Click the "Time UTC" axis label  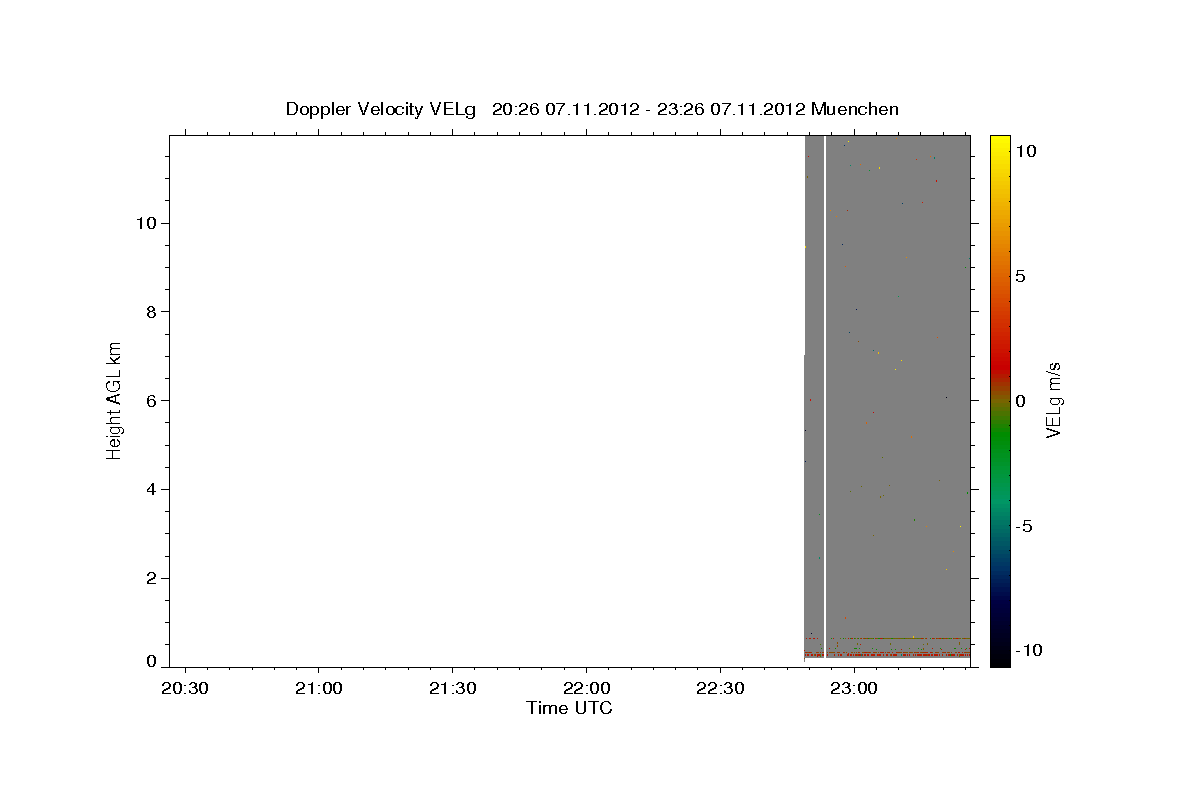[x=569, y=709]
